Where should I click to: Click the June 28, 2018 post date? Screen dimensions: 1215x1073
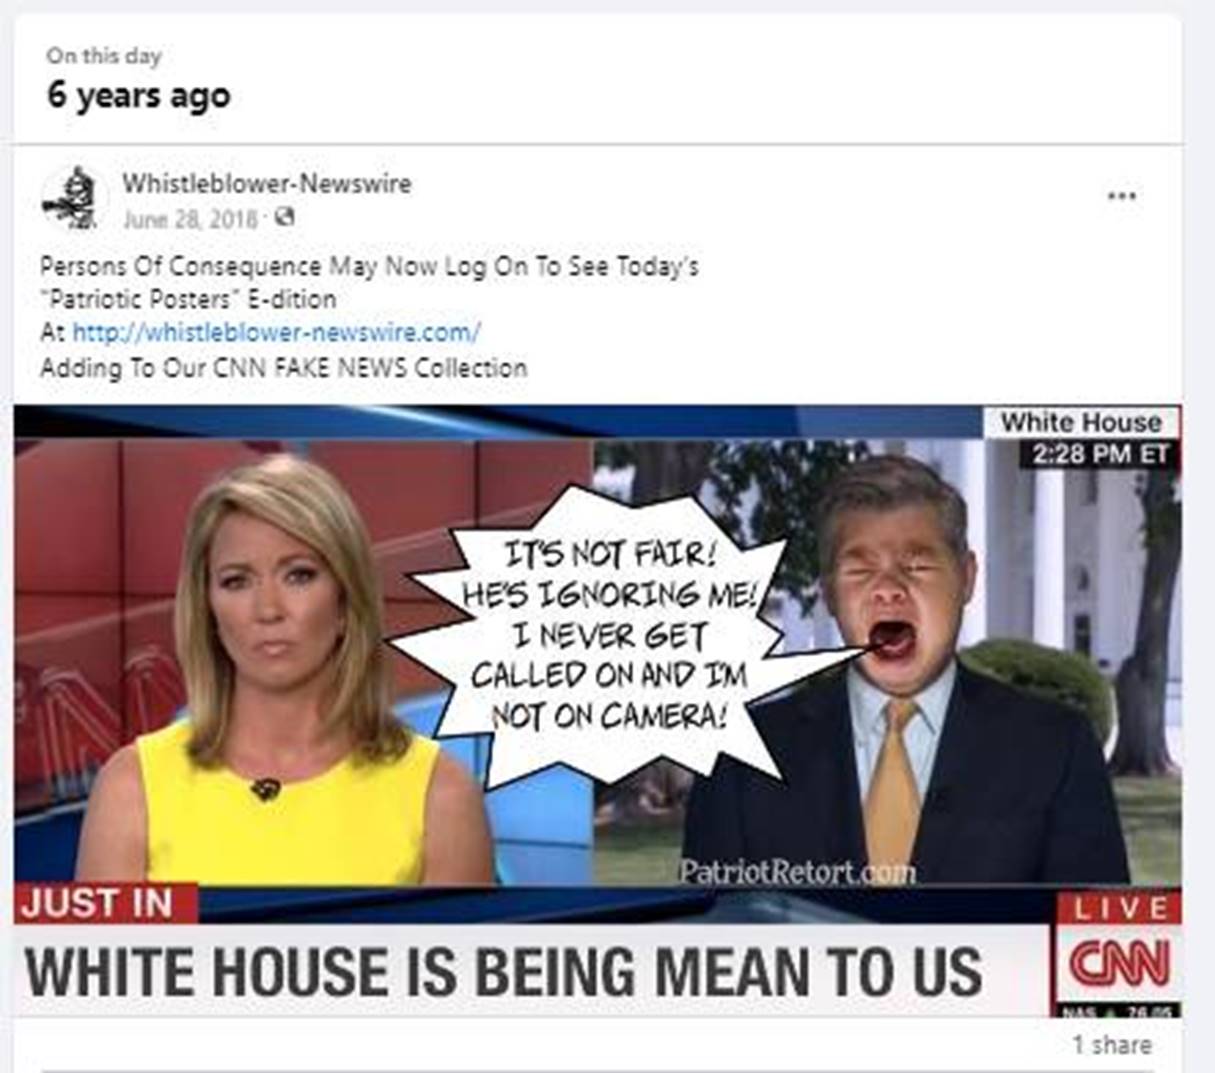pyautogui.click(x=190, y=218)
